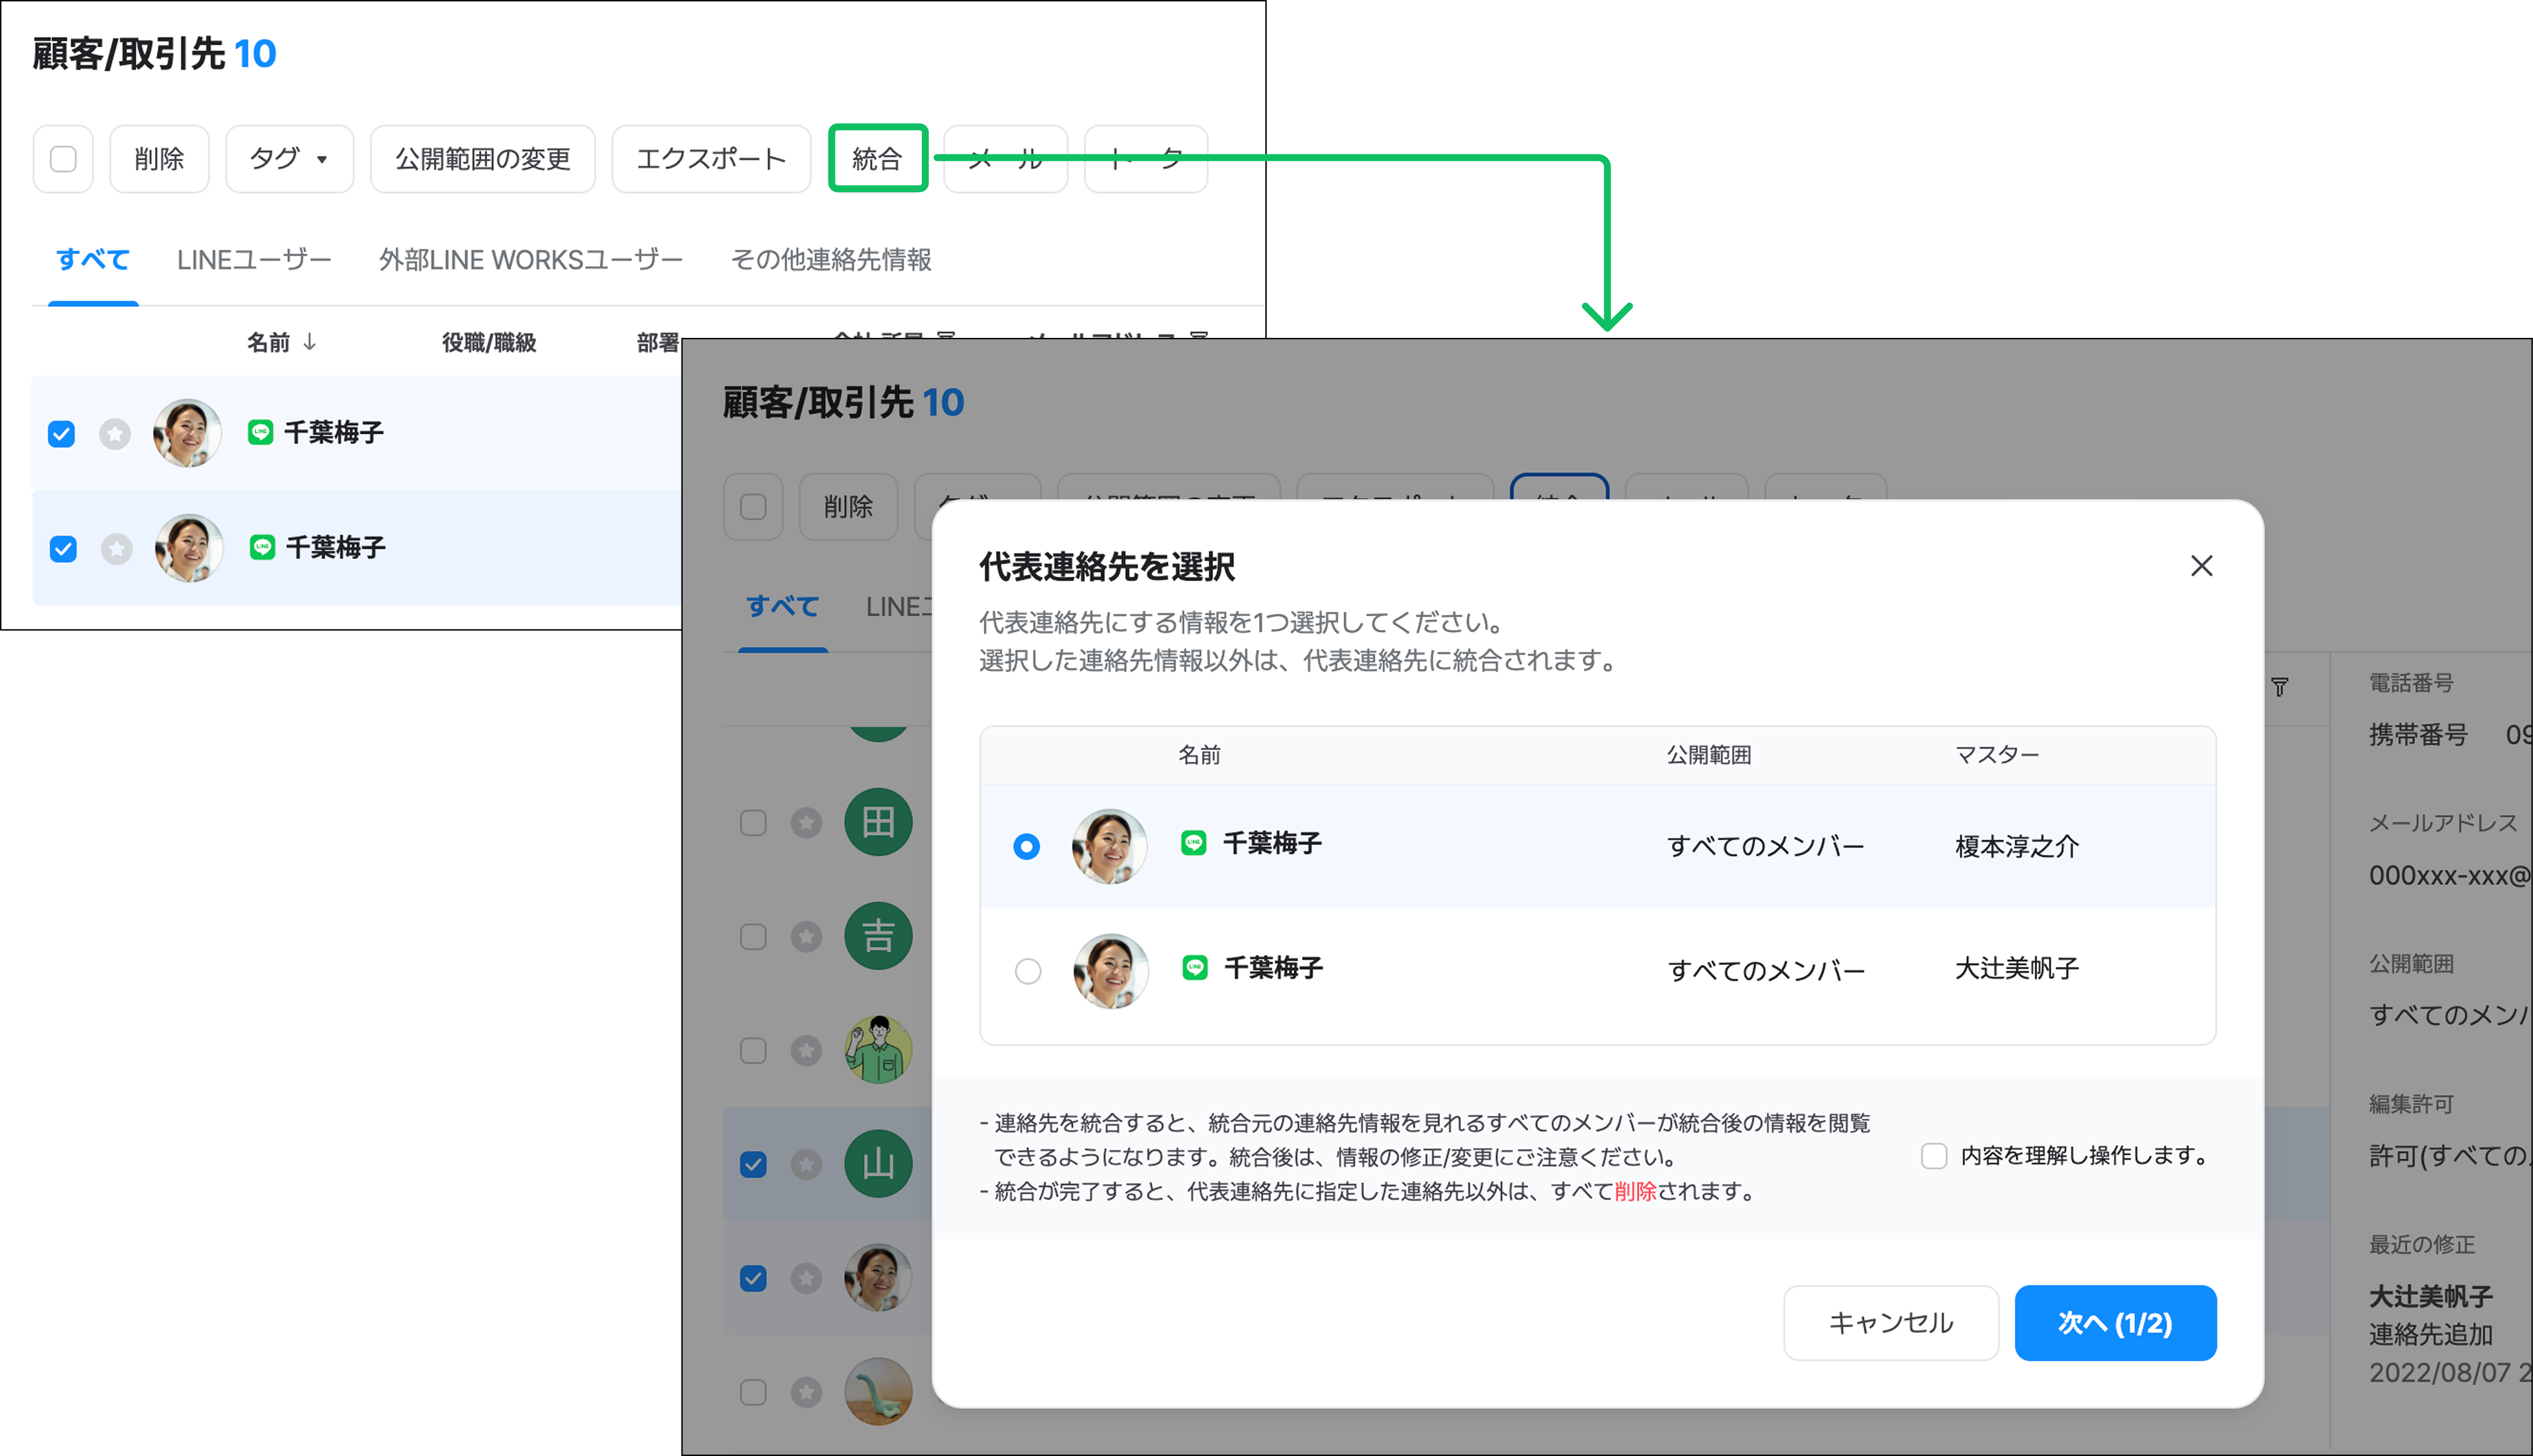Uncheck photo contact checkbox below 山 row
2533x1456 pixels.
pyautogui.click(x=753, y=1279)
